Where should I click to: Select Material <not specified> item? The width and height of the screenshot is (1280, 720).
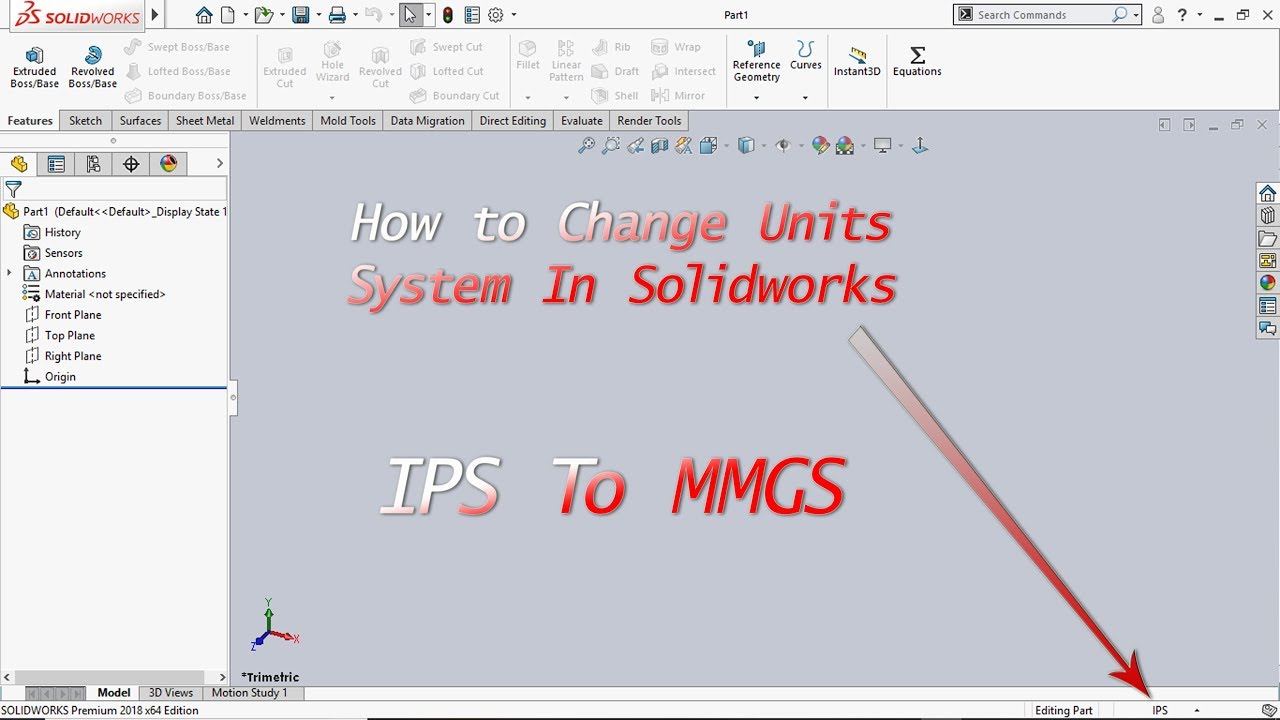click(x=94, y=294)
